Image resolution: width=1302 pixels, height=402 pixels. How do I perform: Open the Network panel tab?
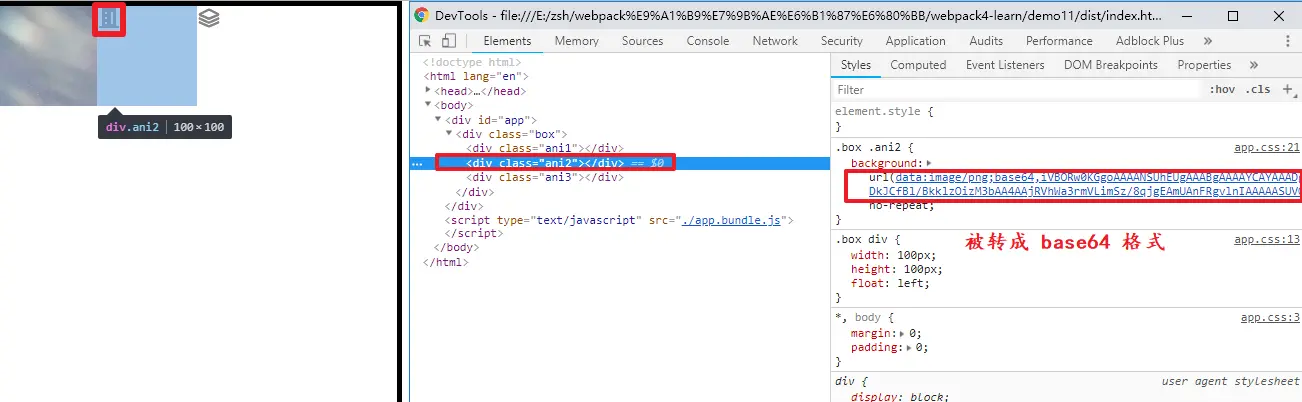click(775, 41)
